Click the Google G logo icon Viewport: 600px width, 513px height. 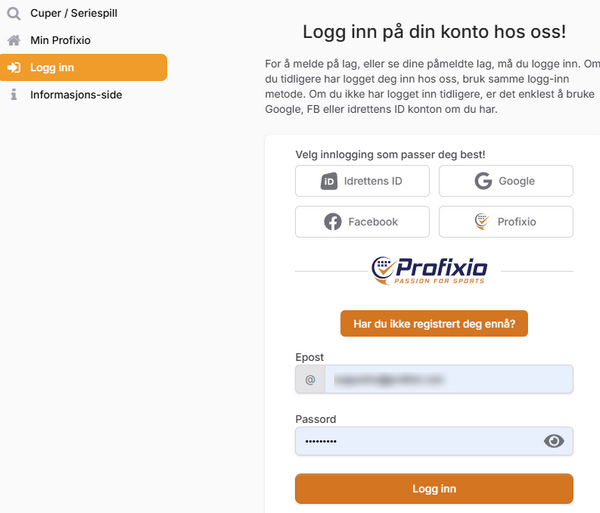click(483, 181)
